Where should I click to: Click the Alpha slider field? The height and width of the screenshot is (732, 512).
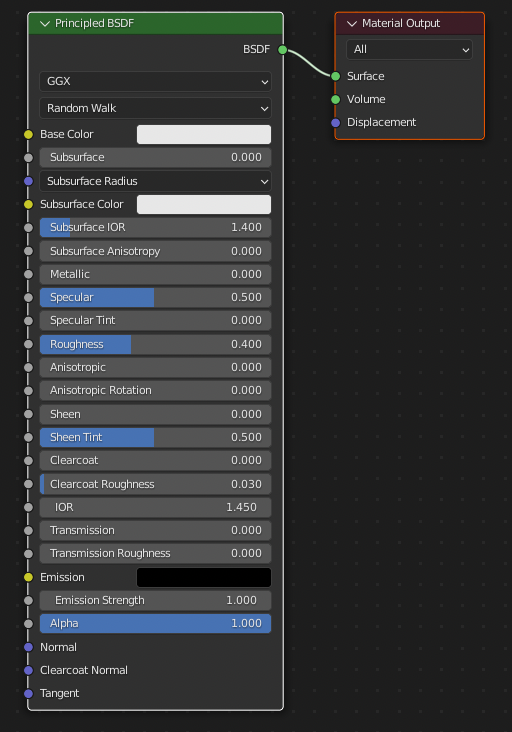(x=155, y=623)
